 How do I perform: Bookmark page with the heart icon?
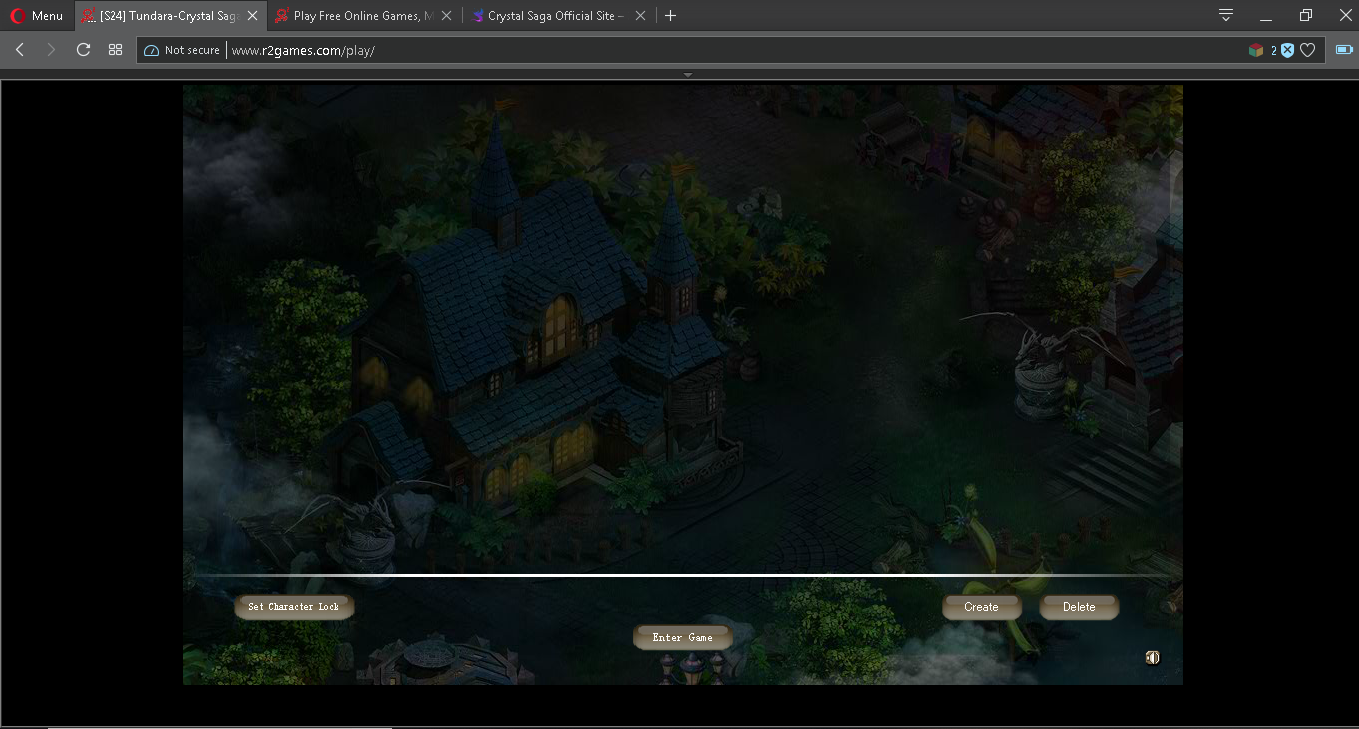coord(1307,50)
